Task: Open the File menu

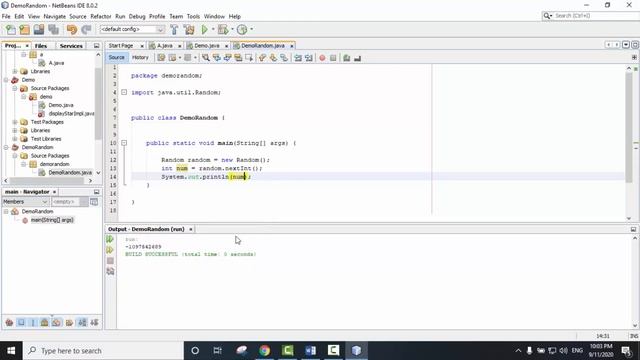Action: point(6,16)
